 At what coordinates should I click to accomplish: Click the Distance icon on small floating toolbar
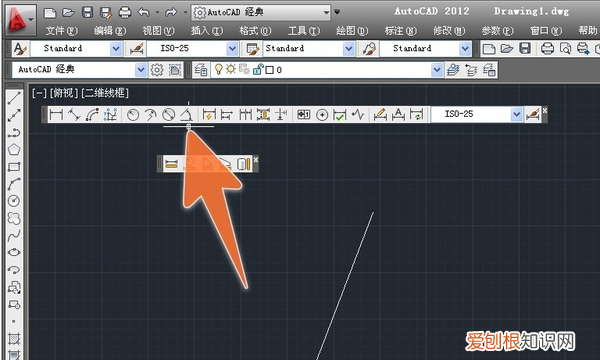click(x=171, y=164)
